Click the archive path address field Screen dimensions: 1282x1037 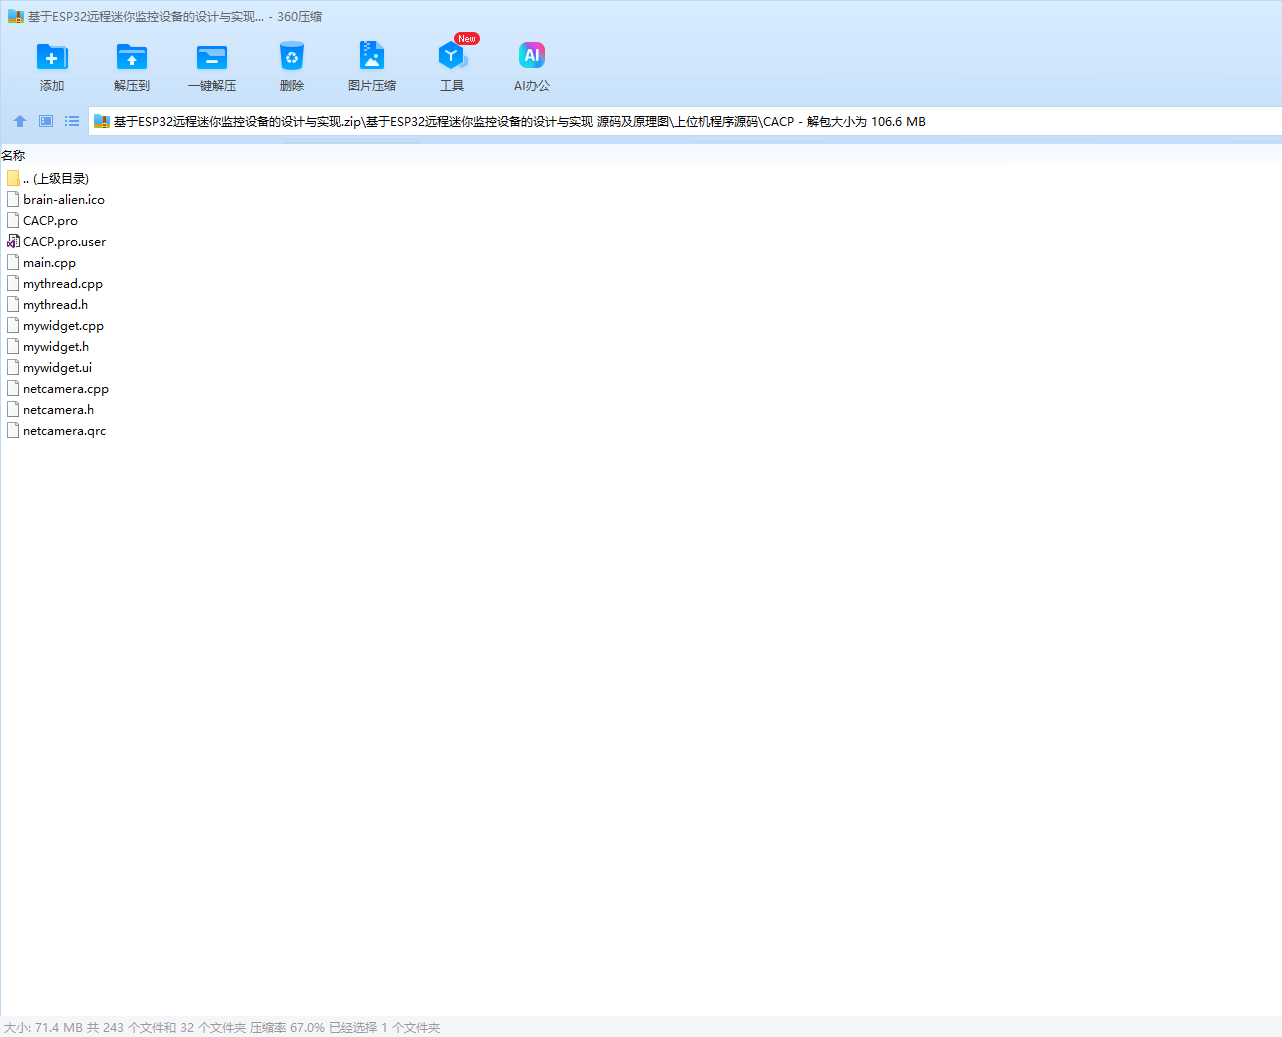point(684,121)
